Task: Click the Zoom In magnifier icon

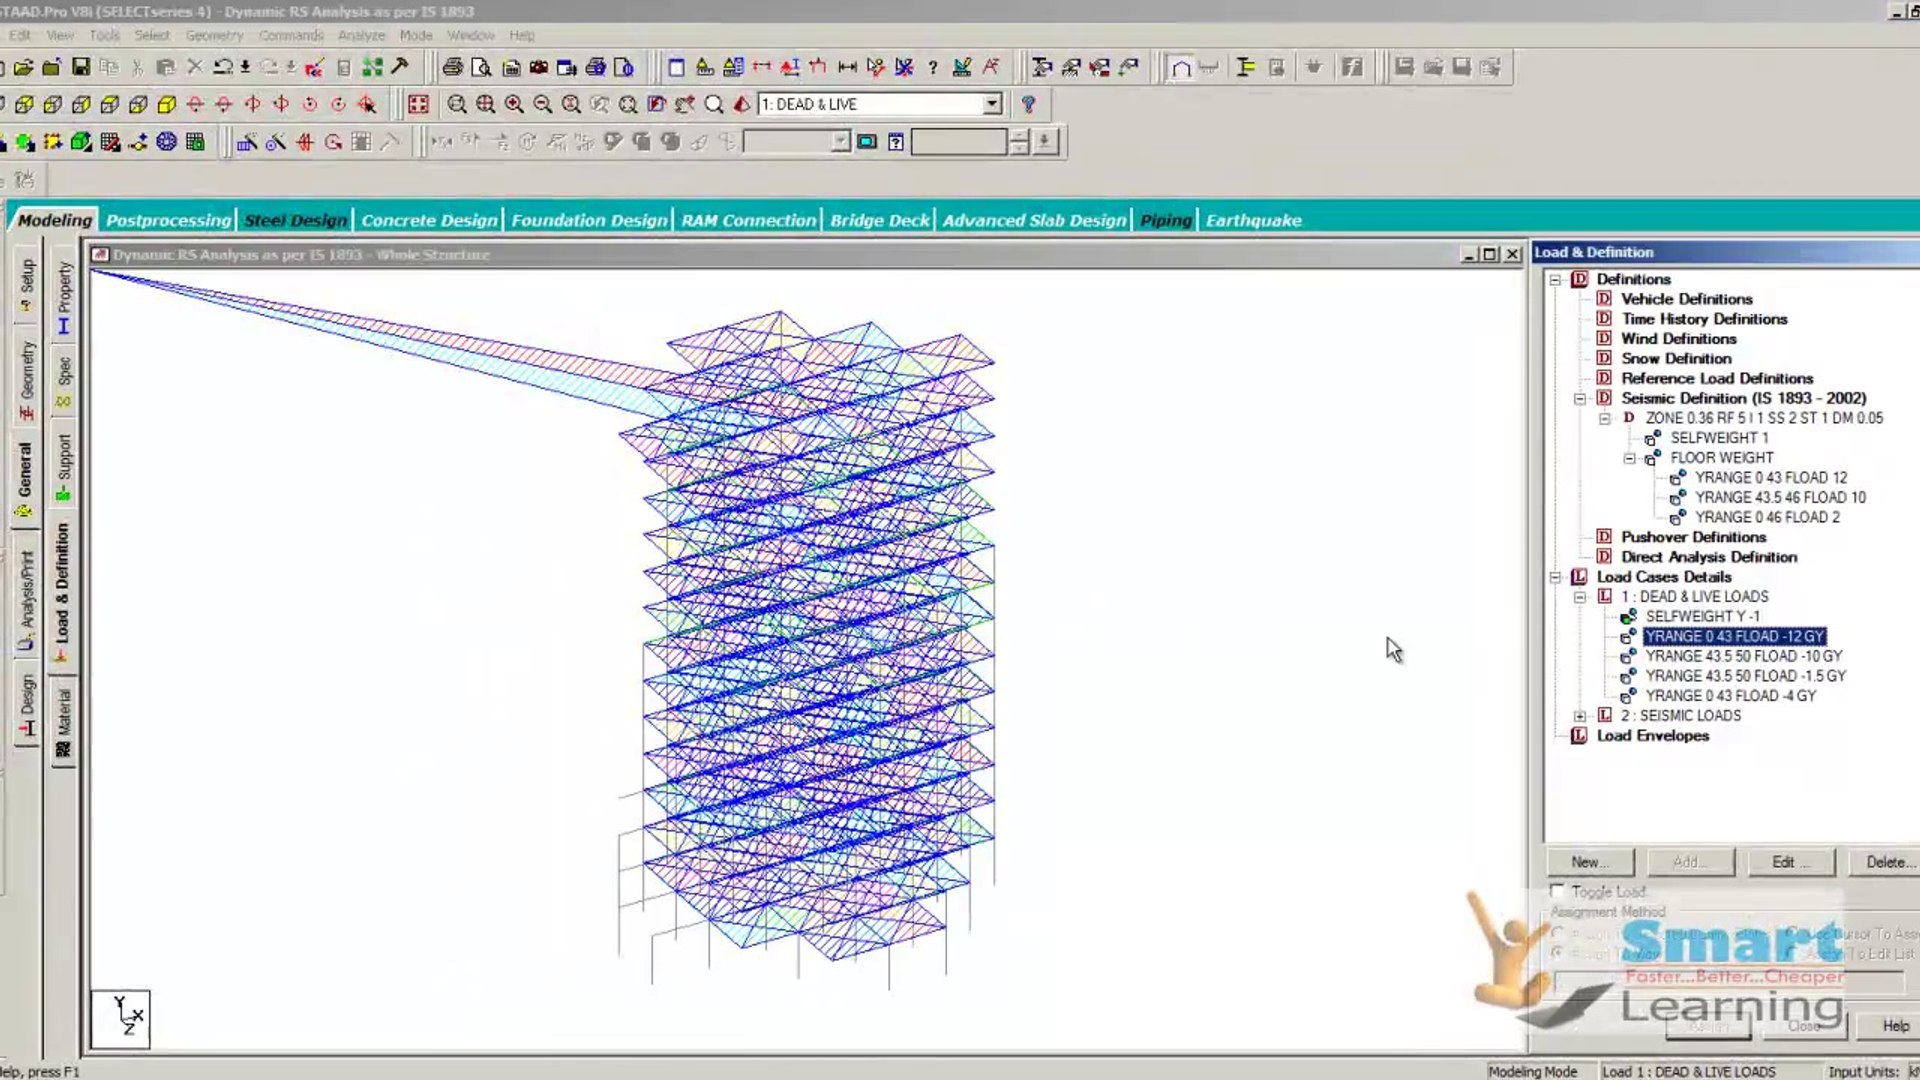Action: tap(514, 104)
